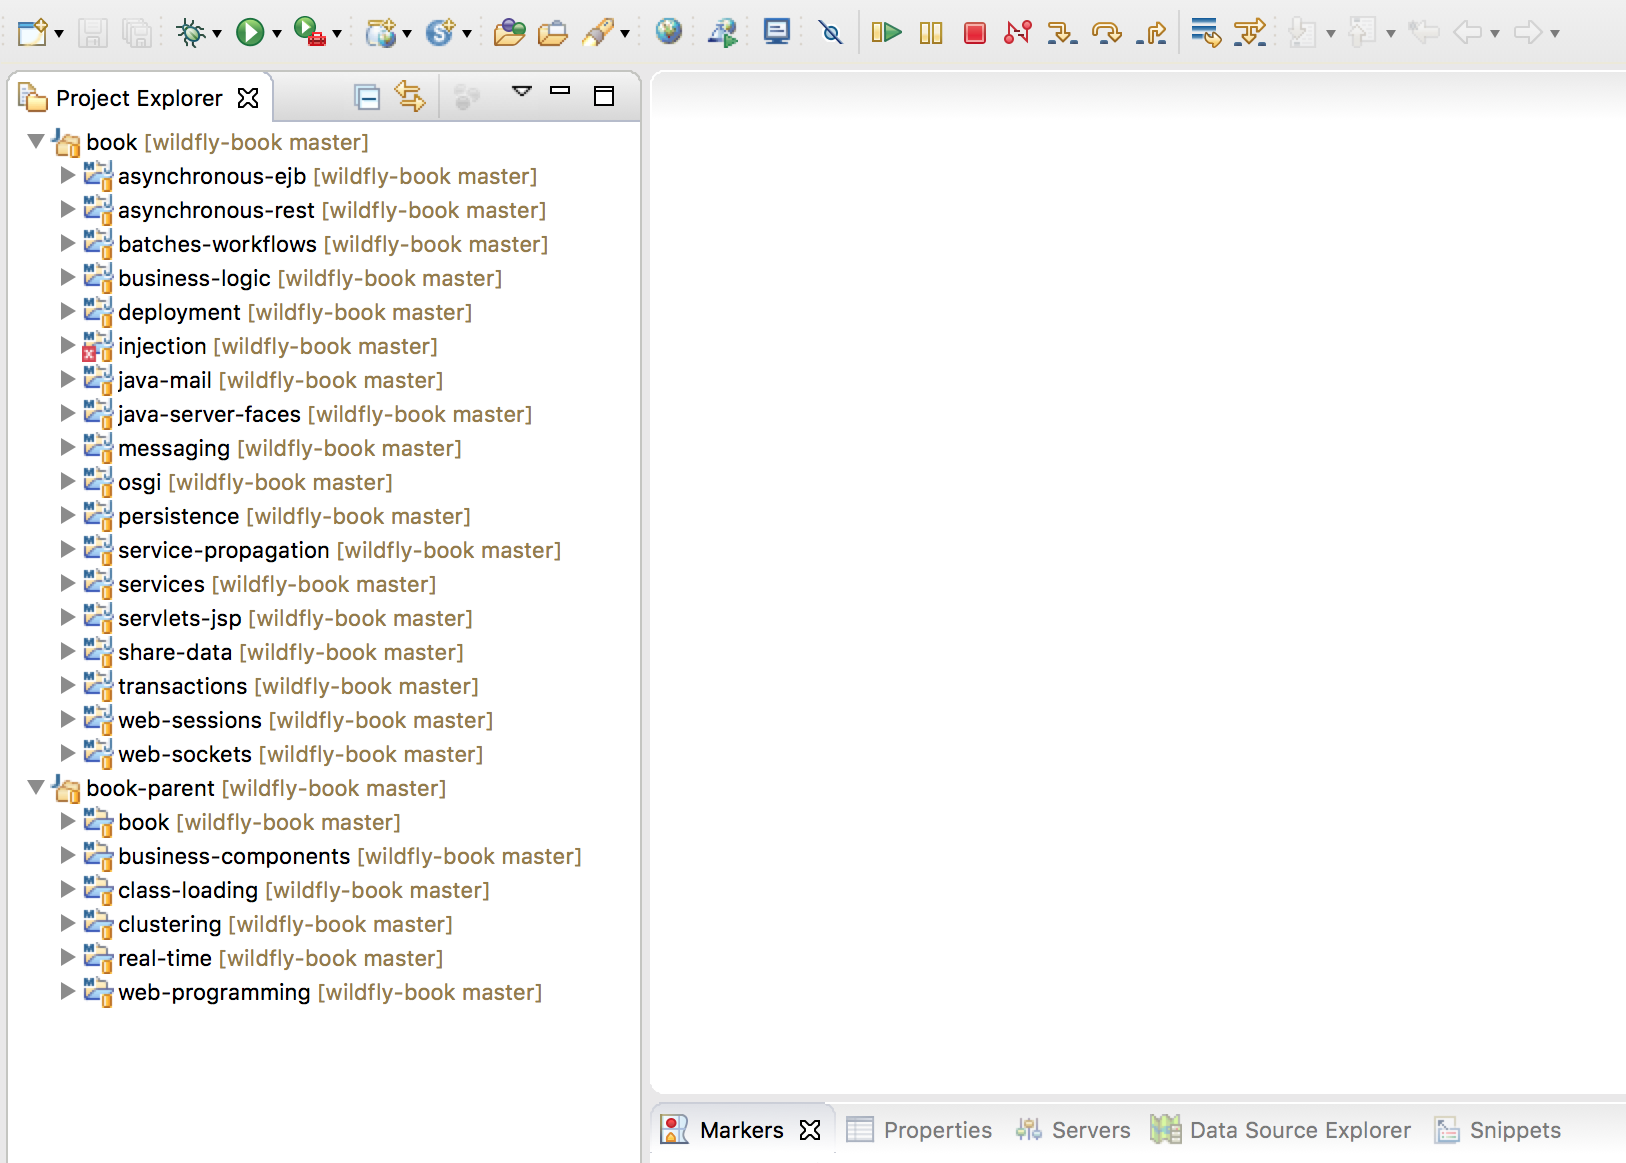
Task: Click the class-loading project icon
Action: click(x=97, y=890)
